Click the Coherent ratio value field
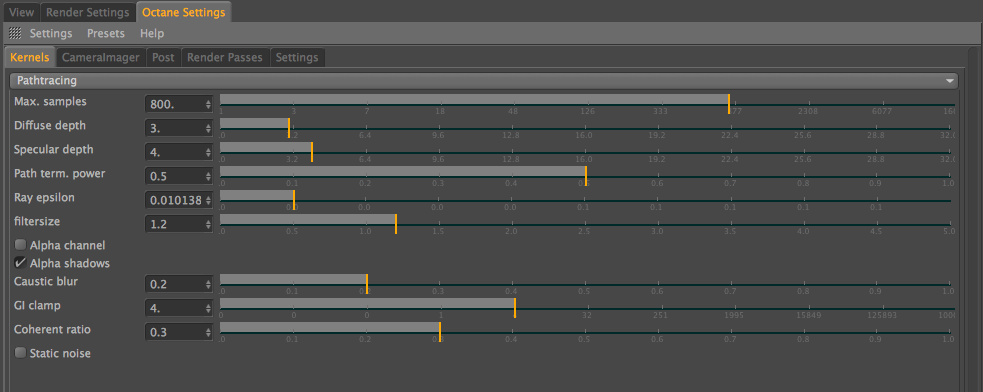983x392 pixels. click(179, 332)
